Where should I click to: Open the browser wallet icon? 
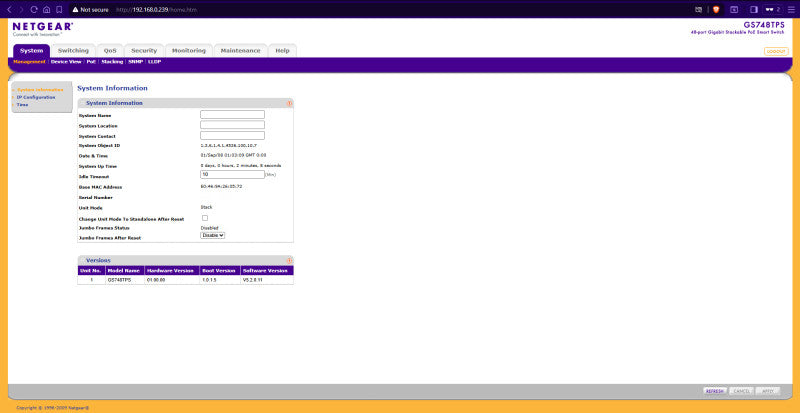[734, 9]
